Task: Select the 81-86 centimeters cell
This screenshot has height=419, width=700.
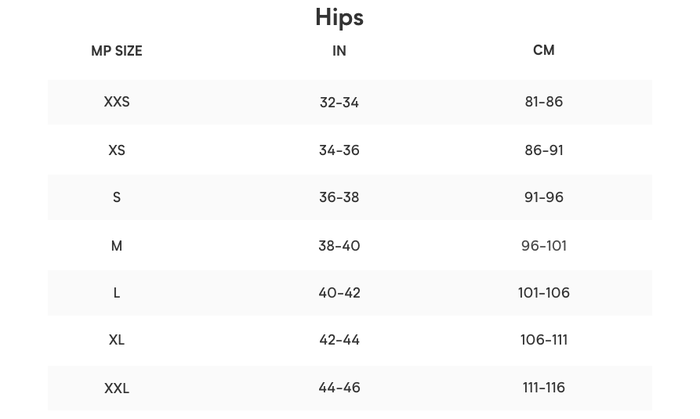Action: pyautogui.click(x=543, y=102)
